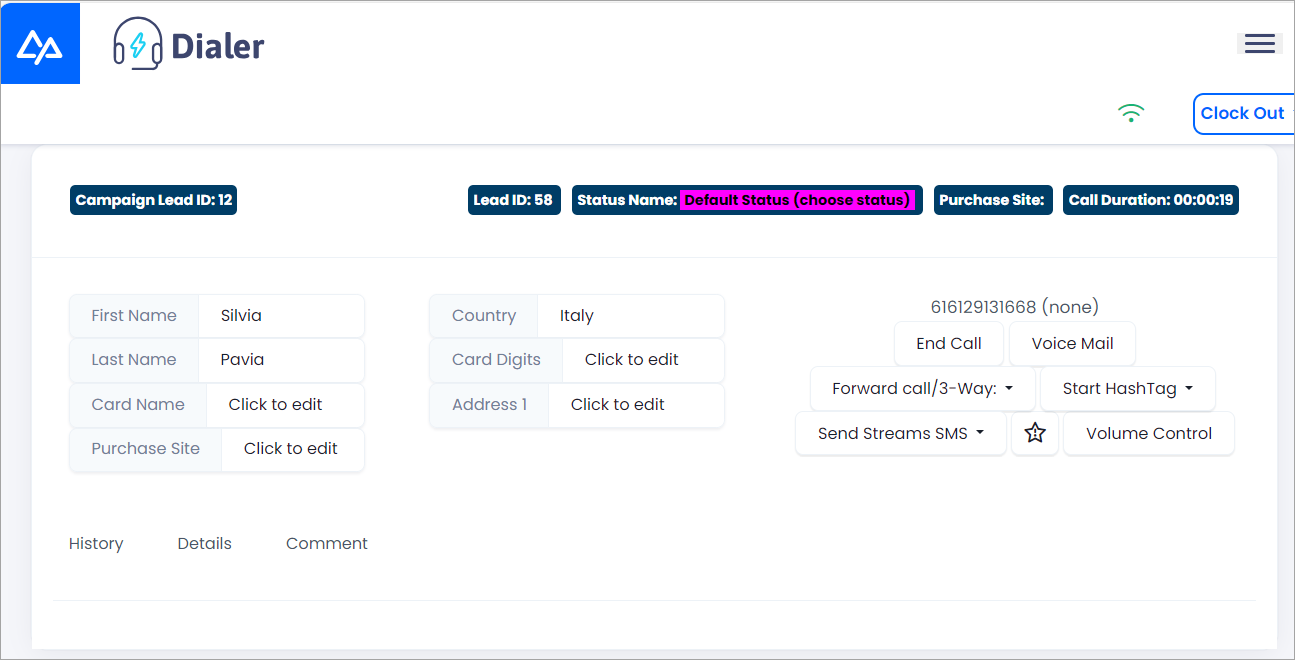Click the pink Default Status label

797,200
